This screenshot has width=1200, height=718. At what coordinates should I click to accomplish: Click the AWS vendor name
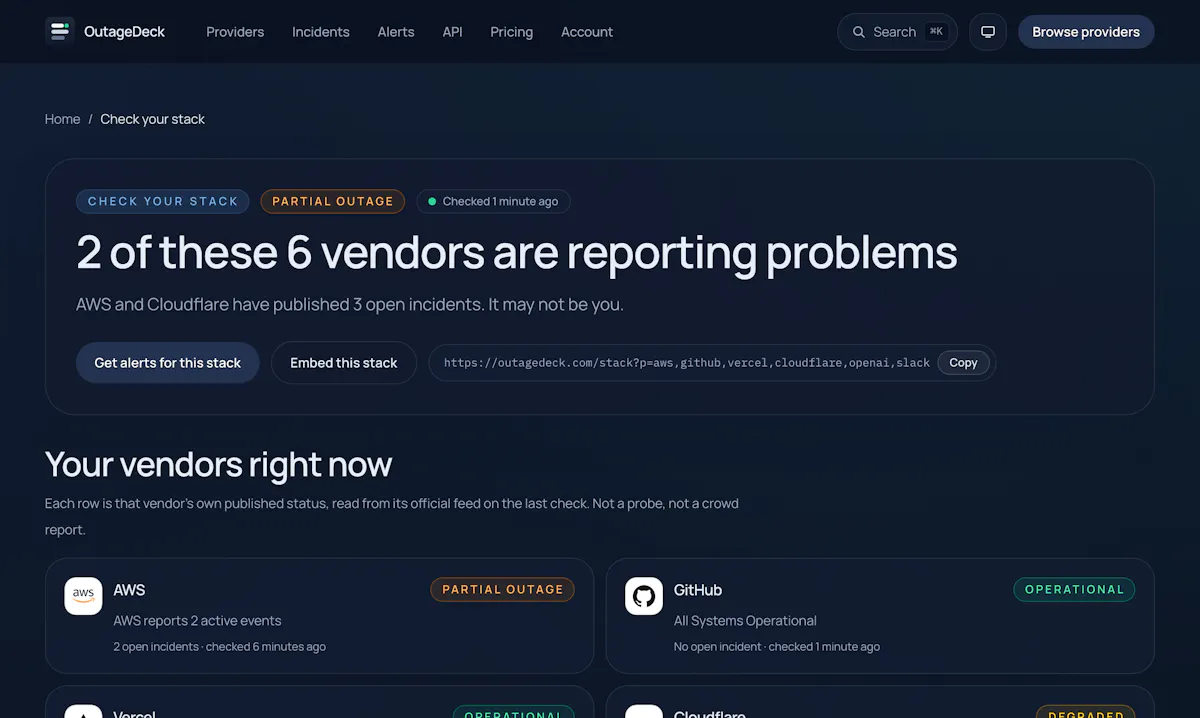(129, 590)
